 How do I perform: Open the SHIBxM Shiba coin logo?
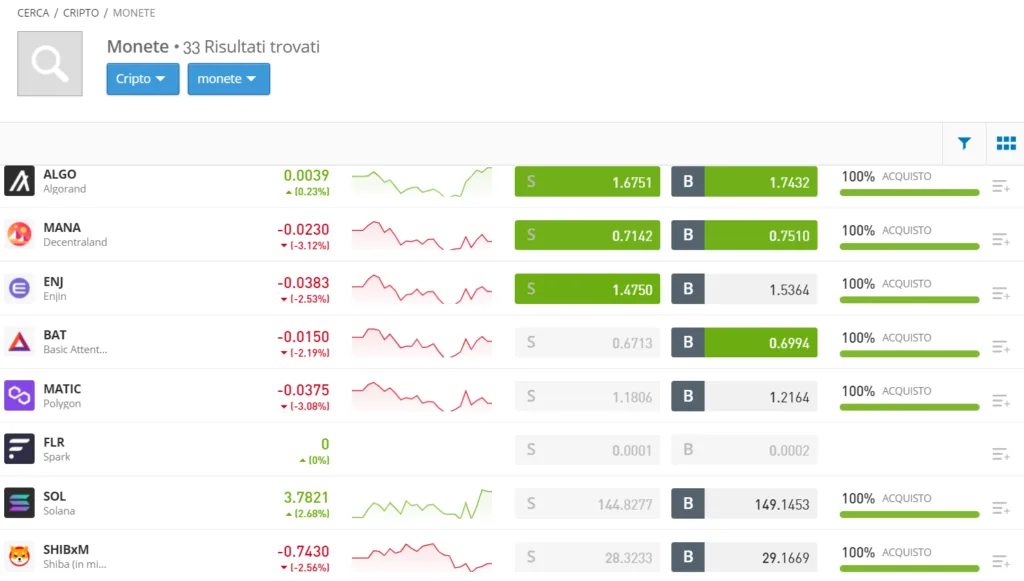pyautogui.click(x=20, y=556)
